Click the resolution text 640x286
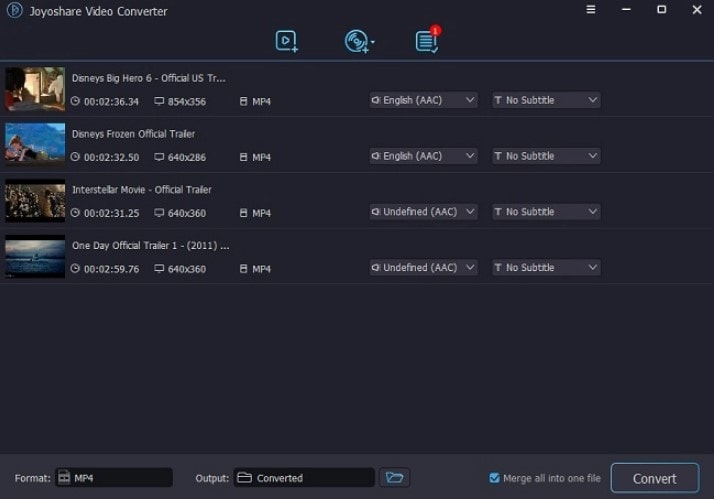Image resolution: width=718 pixels, height=500 pixels. [x=187, y=158]
